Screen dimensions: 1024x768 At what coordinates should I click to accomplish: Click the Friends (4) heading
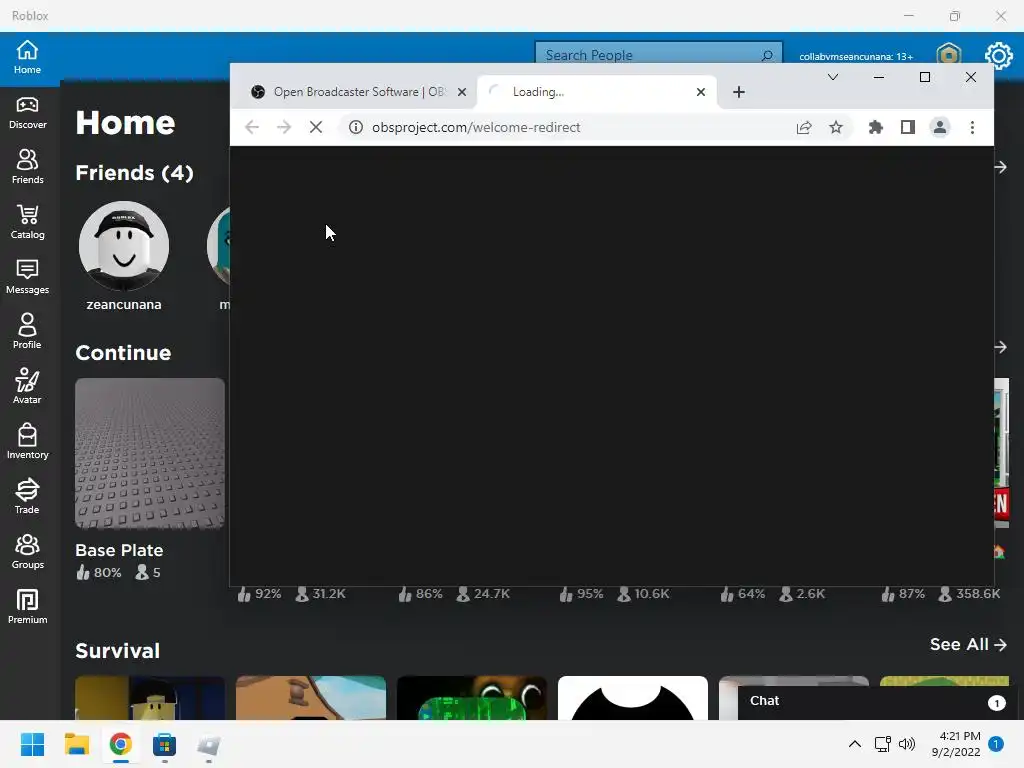click(135, 173)
